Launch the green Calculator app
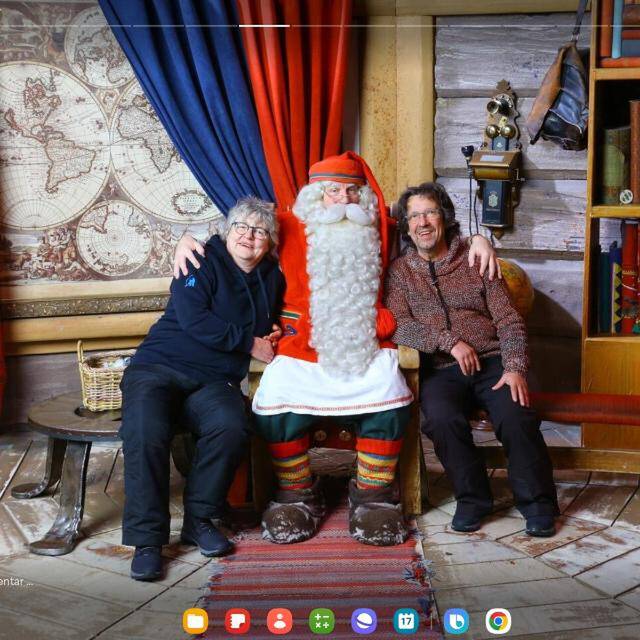The height and width of the screenshot is (640, 640). 322,621
